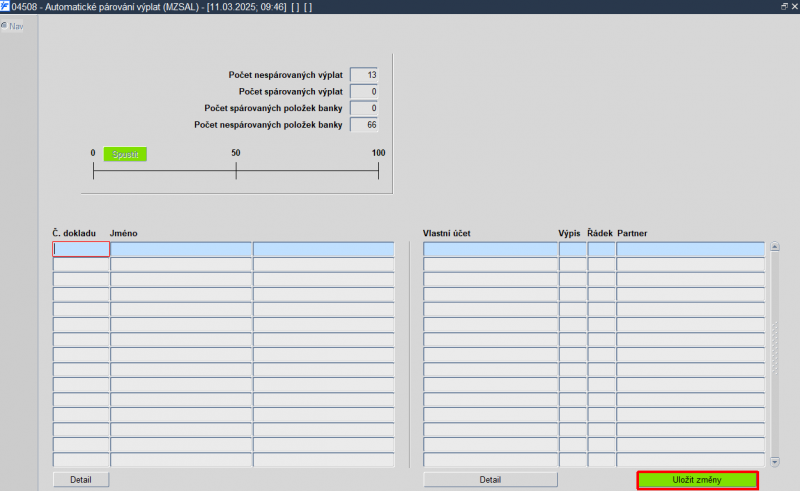This screenshot has width=800, height=491.
Task: Click the Uložit změny button
Action: coord(697,480)
